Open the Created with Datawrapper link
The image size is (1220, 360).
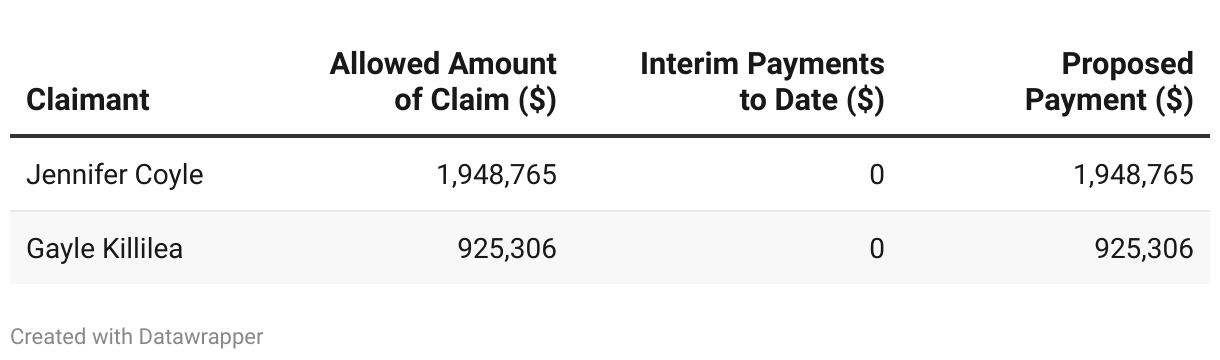pyautogui.click(x=137, y=337)
